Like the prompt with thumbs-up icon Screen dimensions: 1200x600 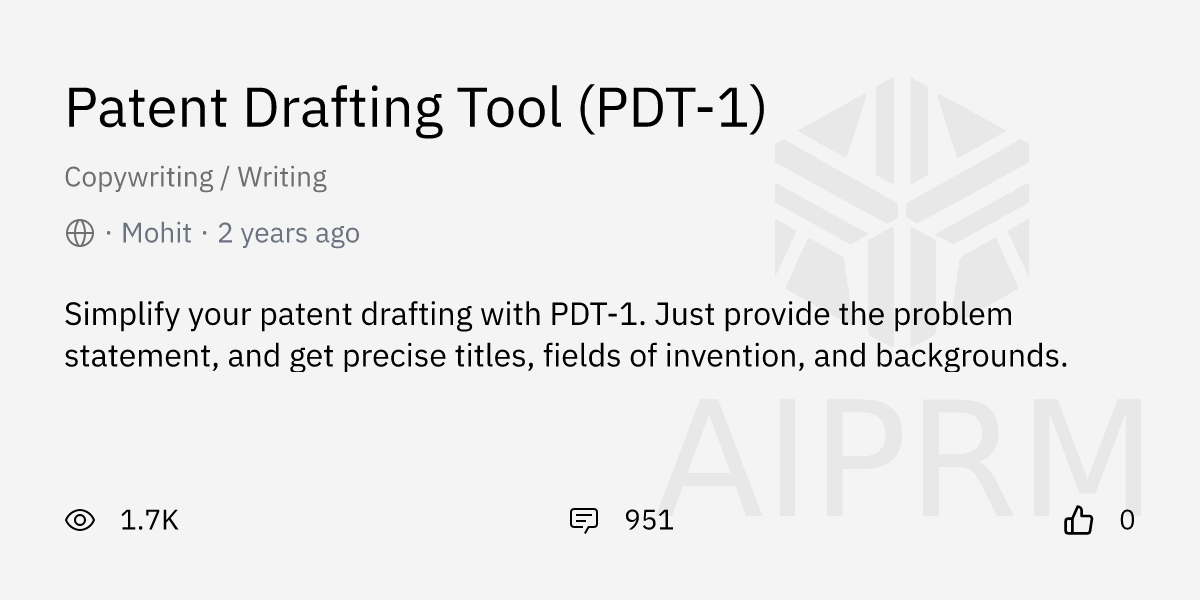[1078, 520]
